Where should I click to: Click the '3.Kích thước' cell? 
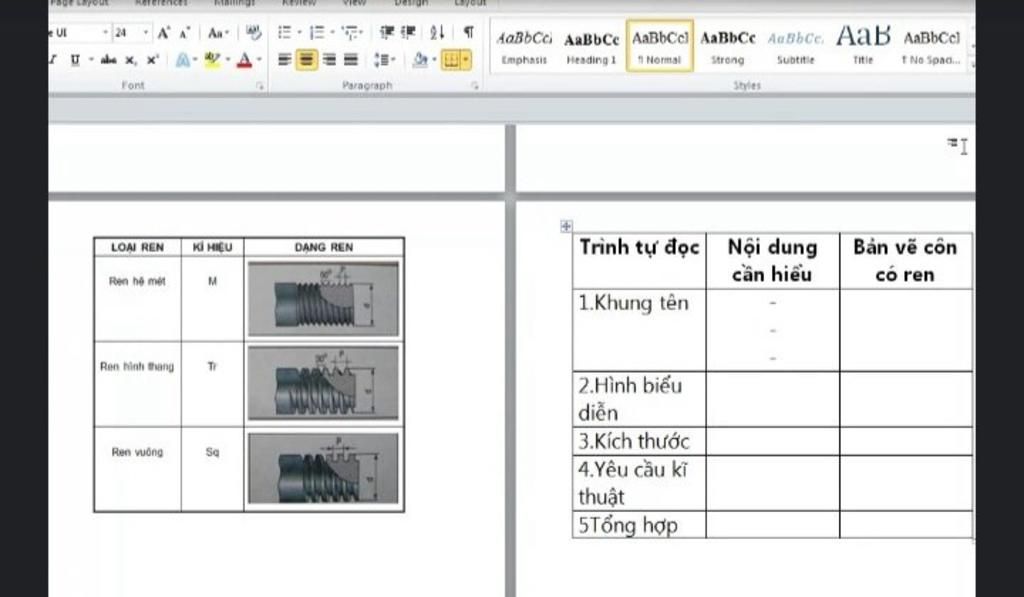[x=639, y=442]
